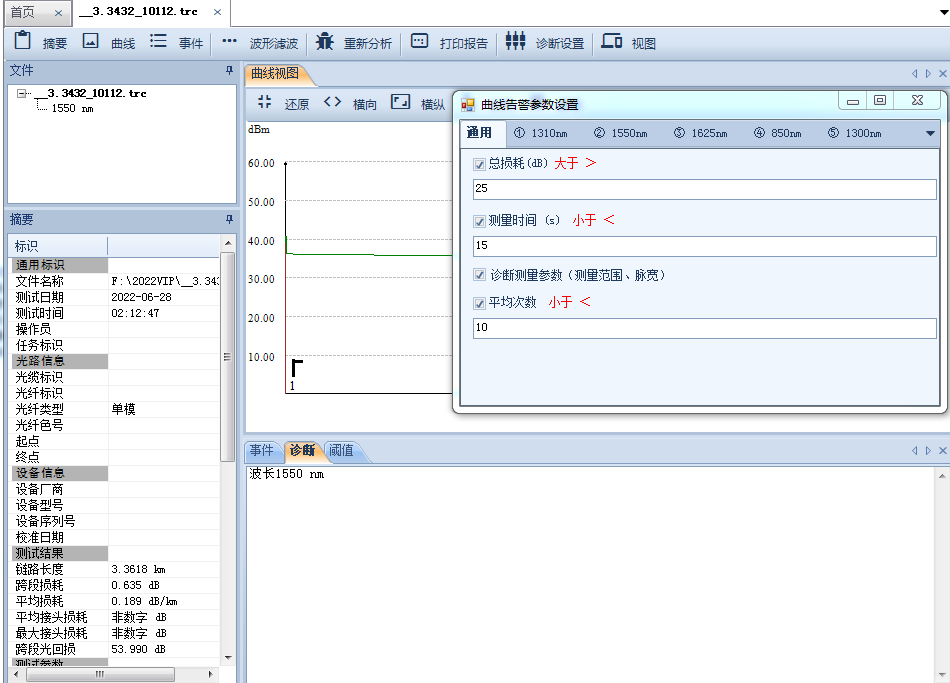Click the 事件 event list icon
Viewport: 950px width, 683px height.
tap(158, 42)
